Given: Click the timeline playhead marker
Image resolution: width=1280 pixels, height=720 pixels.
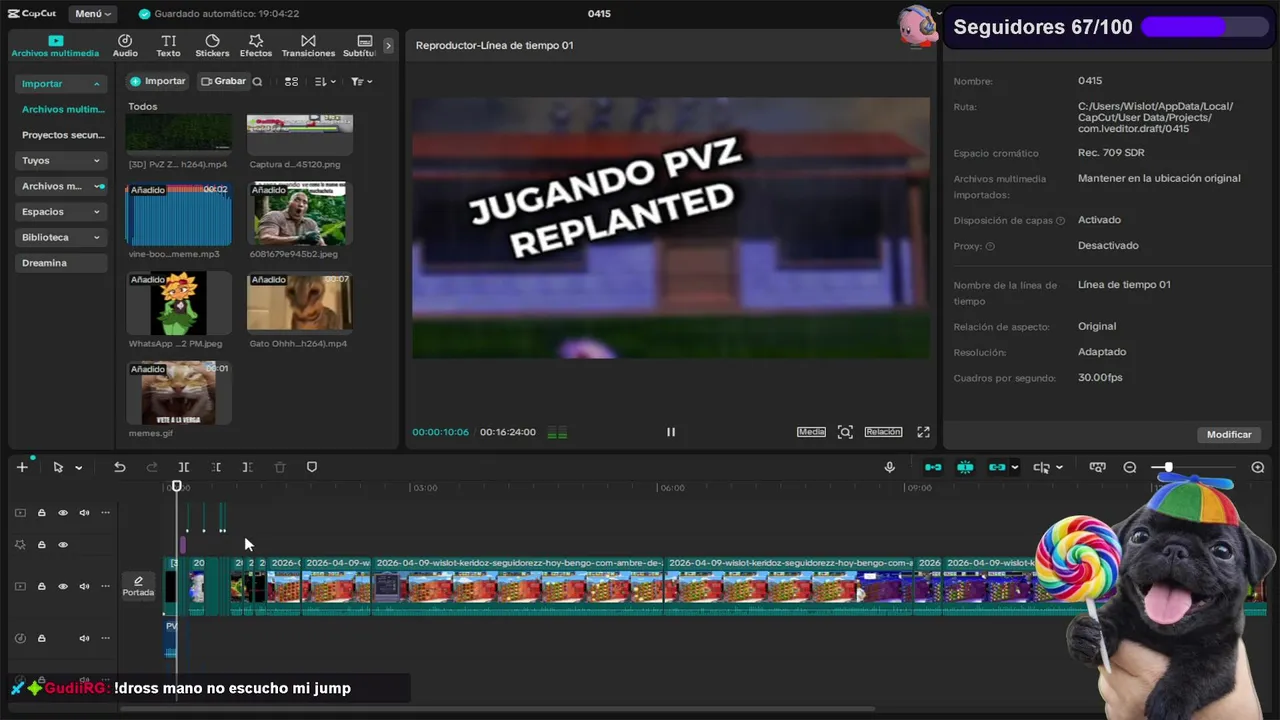Looking at the screenshot, I should point(177,487).
